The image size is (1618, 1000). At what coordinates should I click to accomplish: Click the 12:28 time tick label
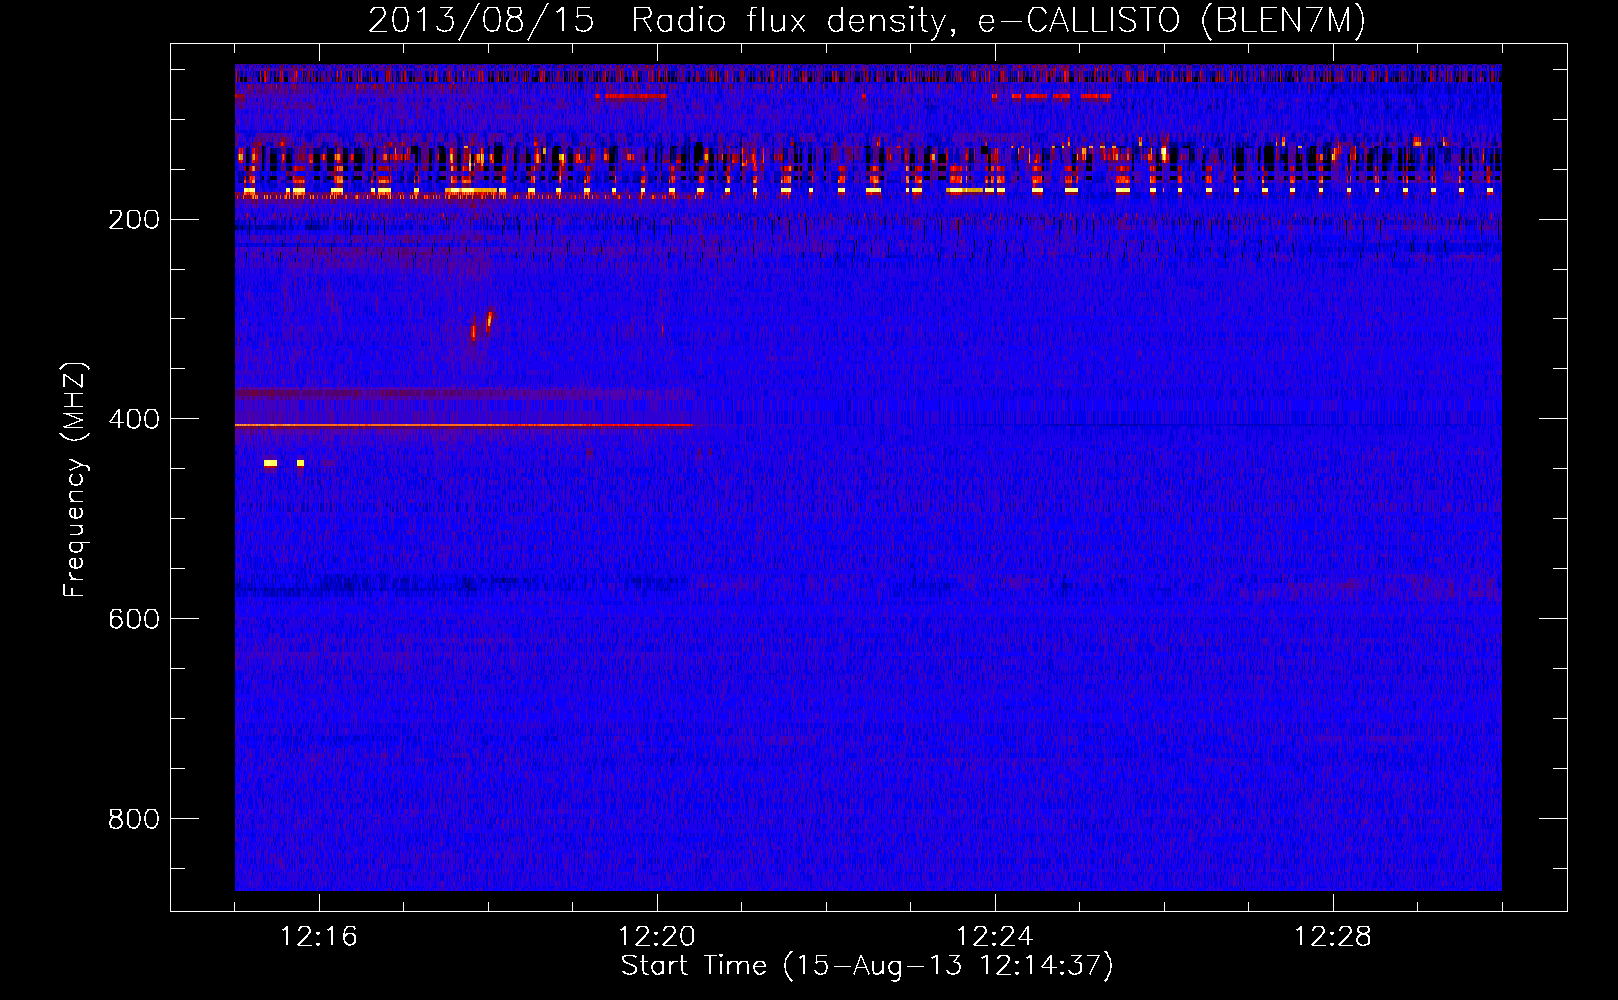coord(1333,937)
